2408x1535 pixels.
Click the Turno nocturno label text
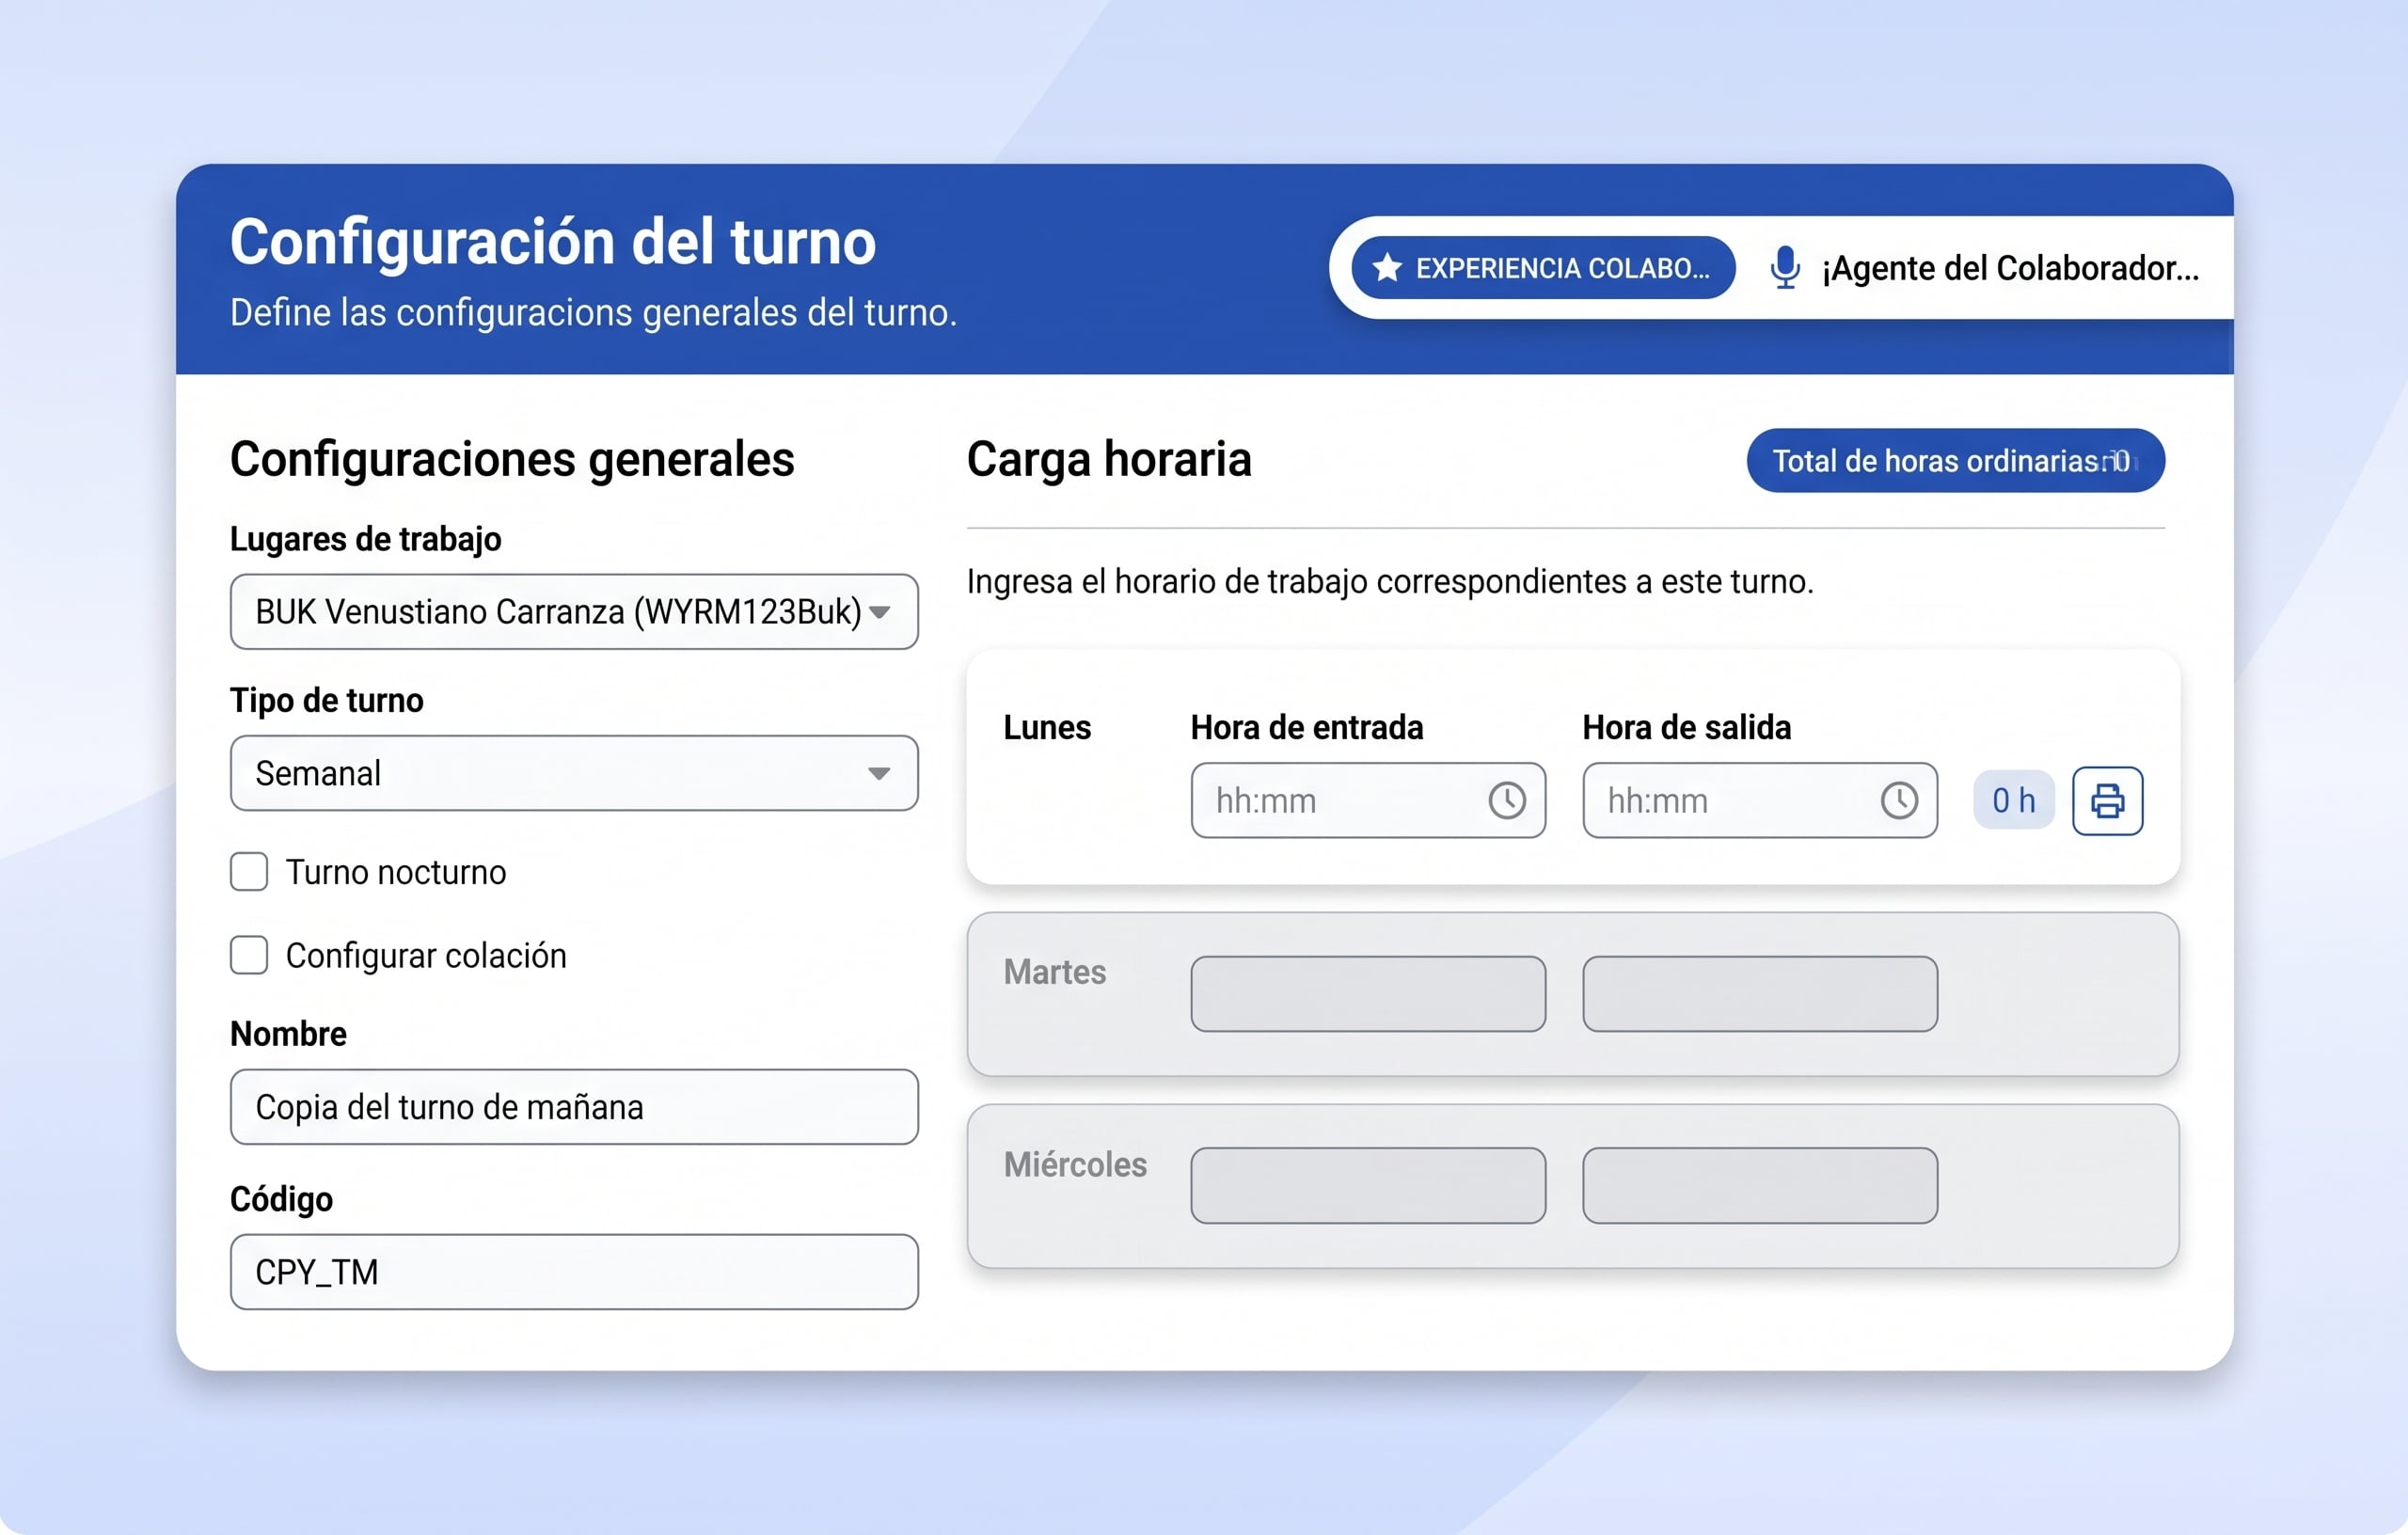[x=396, y=872]
